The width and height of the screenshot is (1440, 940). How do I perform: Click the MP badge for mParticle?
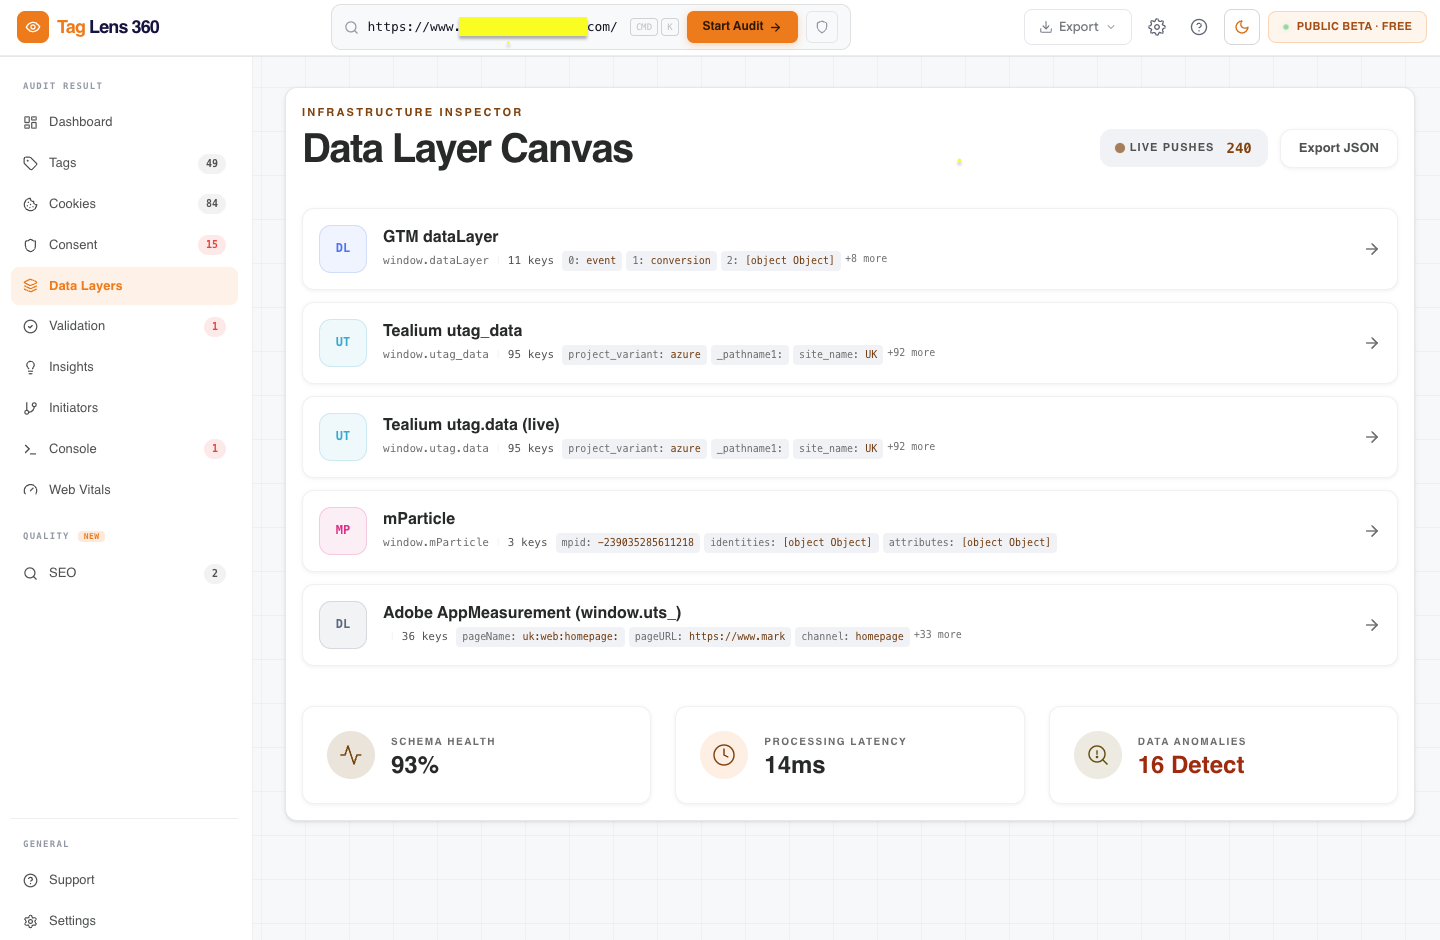343,531
